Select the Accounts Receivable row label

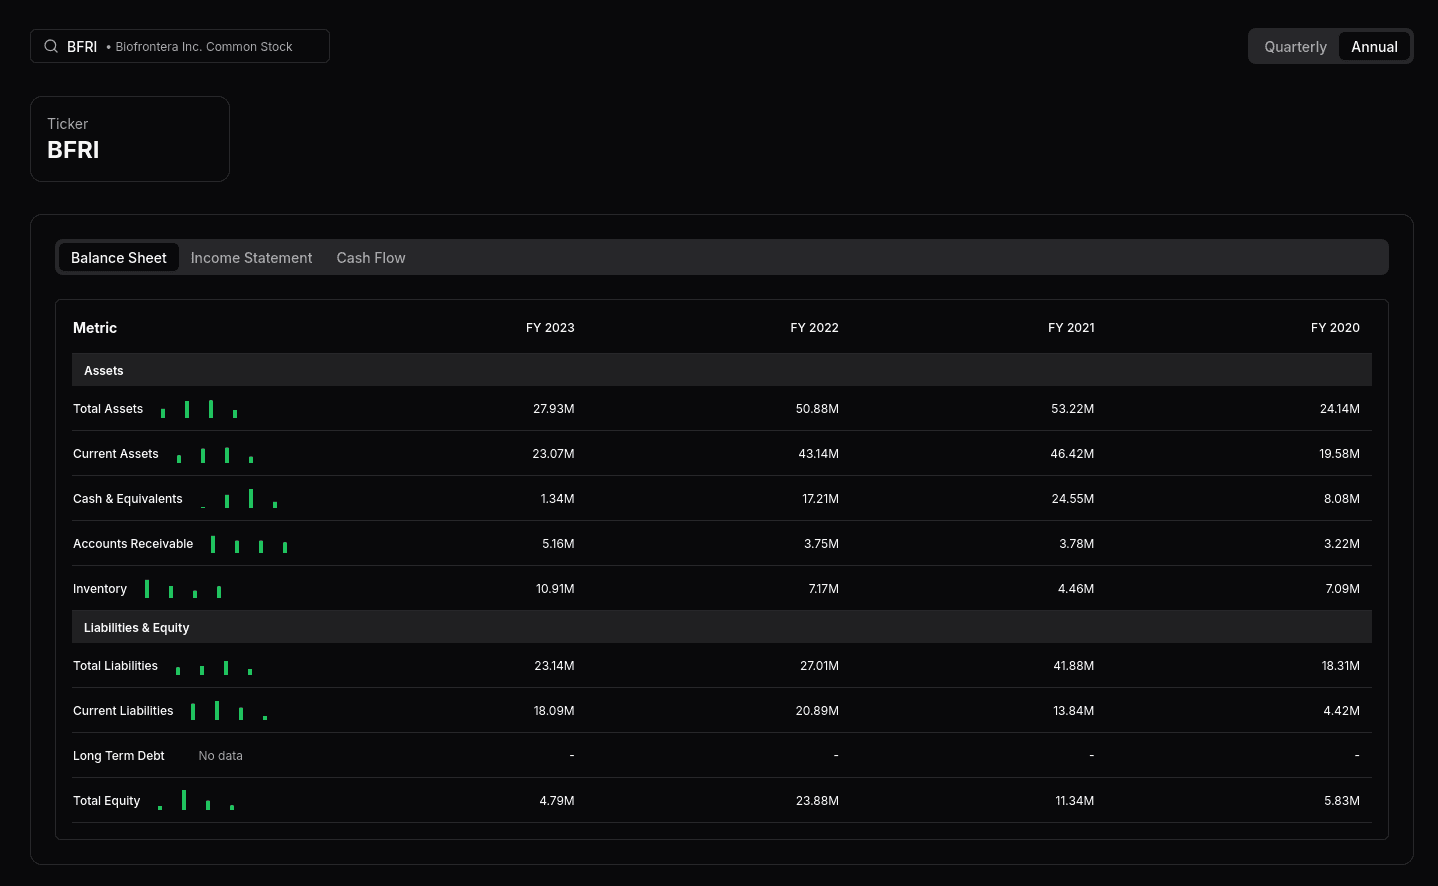133,544
